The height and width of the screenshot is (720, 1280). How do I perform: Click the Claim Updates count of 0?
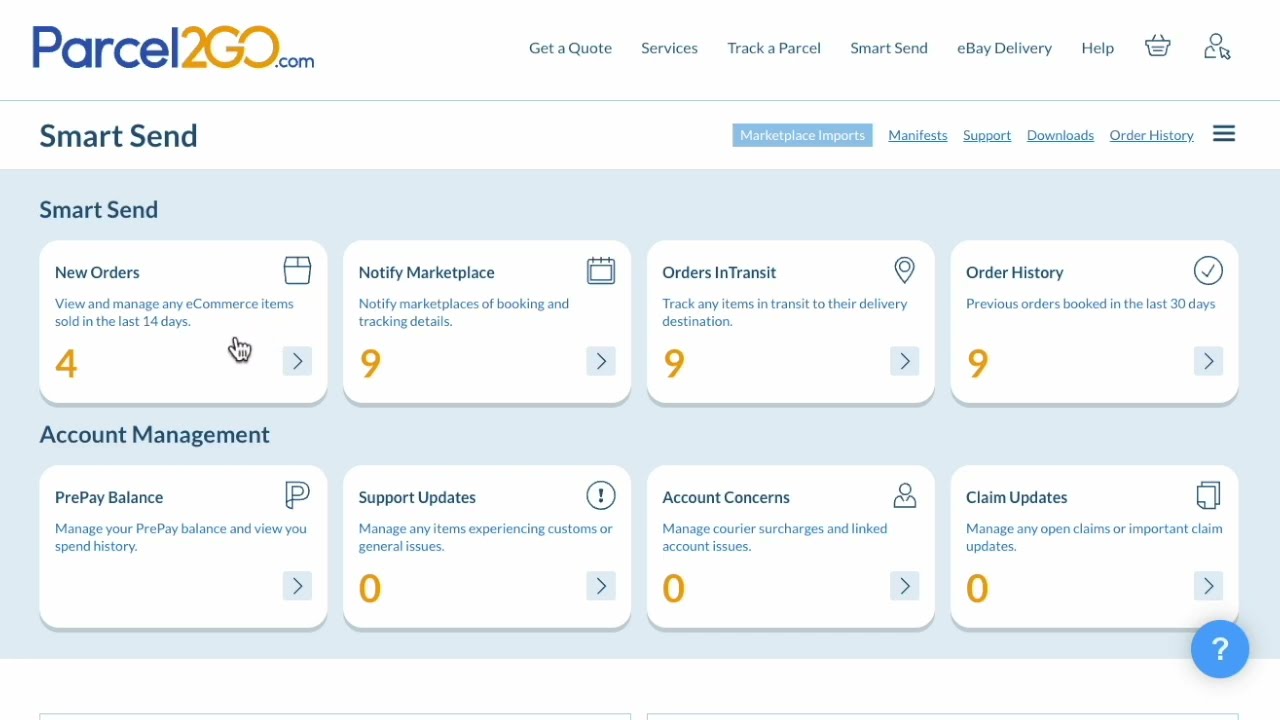[x=977, y=589]
